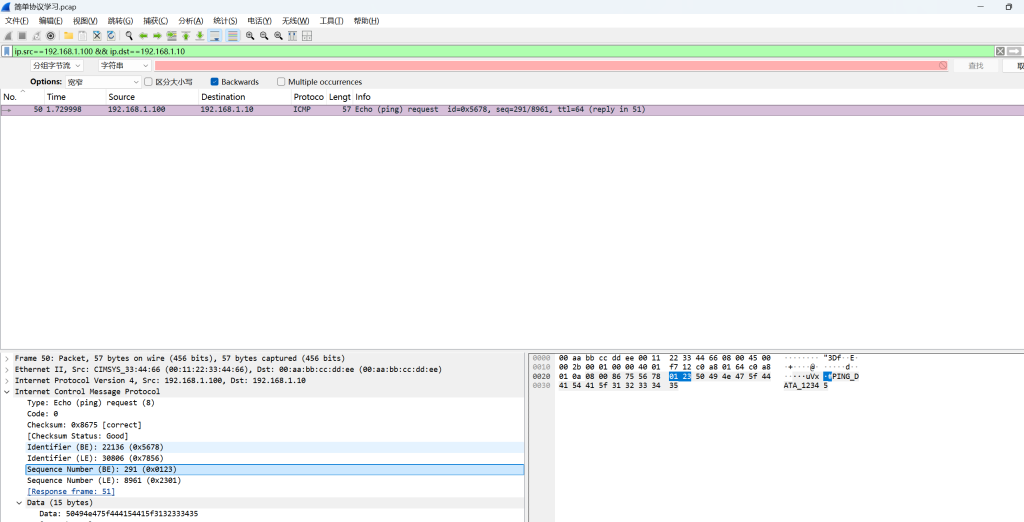Viewport: 1024px width, 522px height.
Task: Click the display filter input field
Action: click(500, 51)
